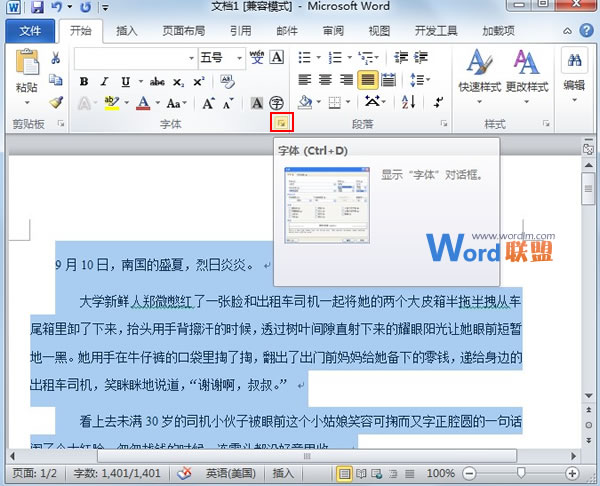
Task: Cut selected text with scissors icon
Action: (x=56, y=58)
